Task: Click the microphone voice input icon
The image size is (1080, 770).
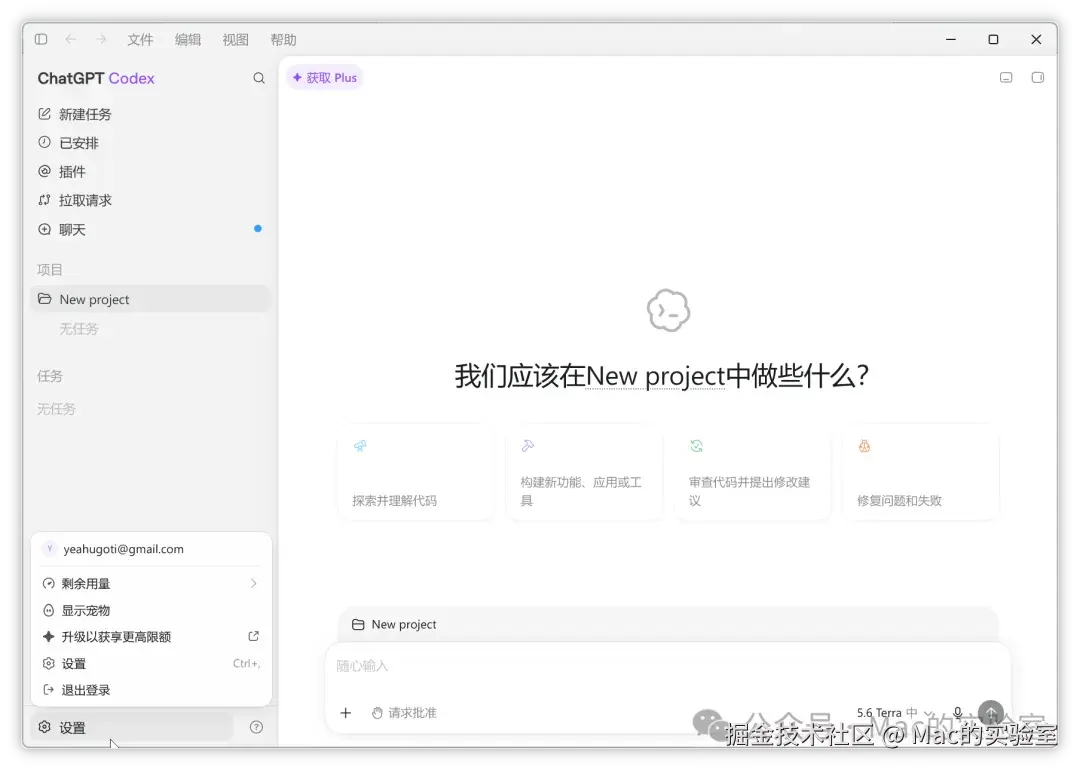Action: (x=957, y=713)
